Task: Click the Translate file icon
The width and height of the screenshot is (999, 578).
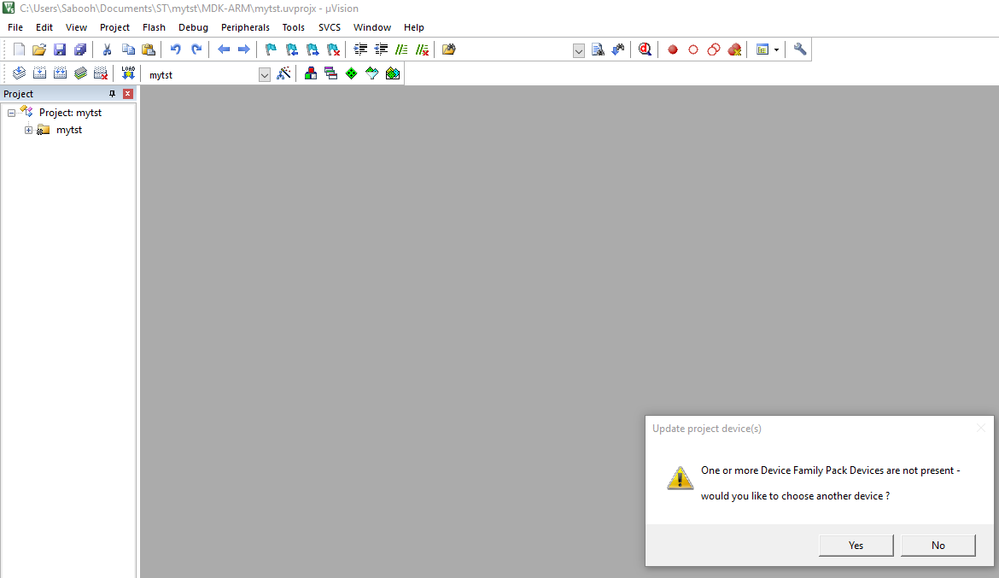Action: coord(19,74)
